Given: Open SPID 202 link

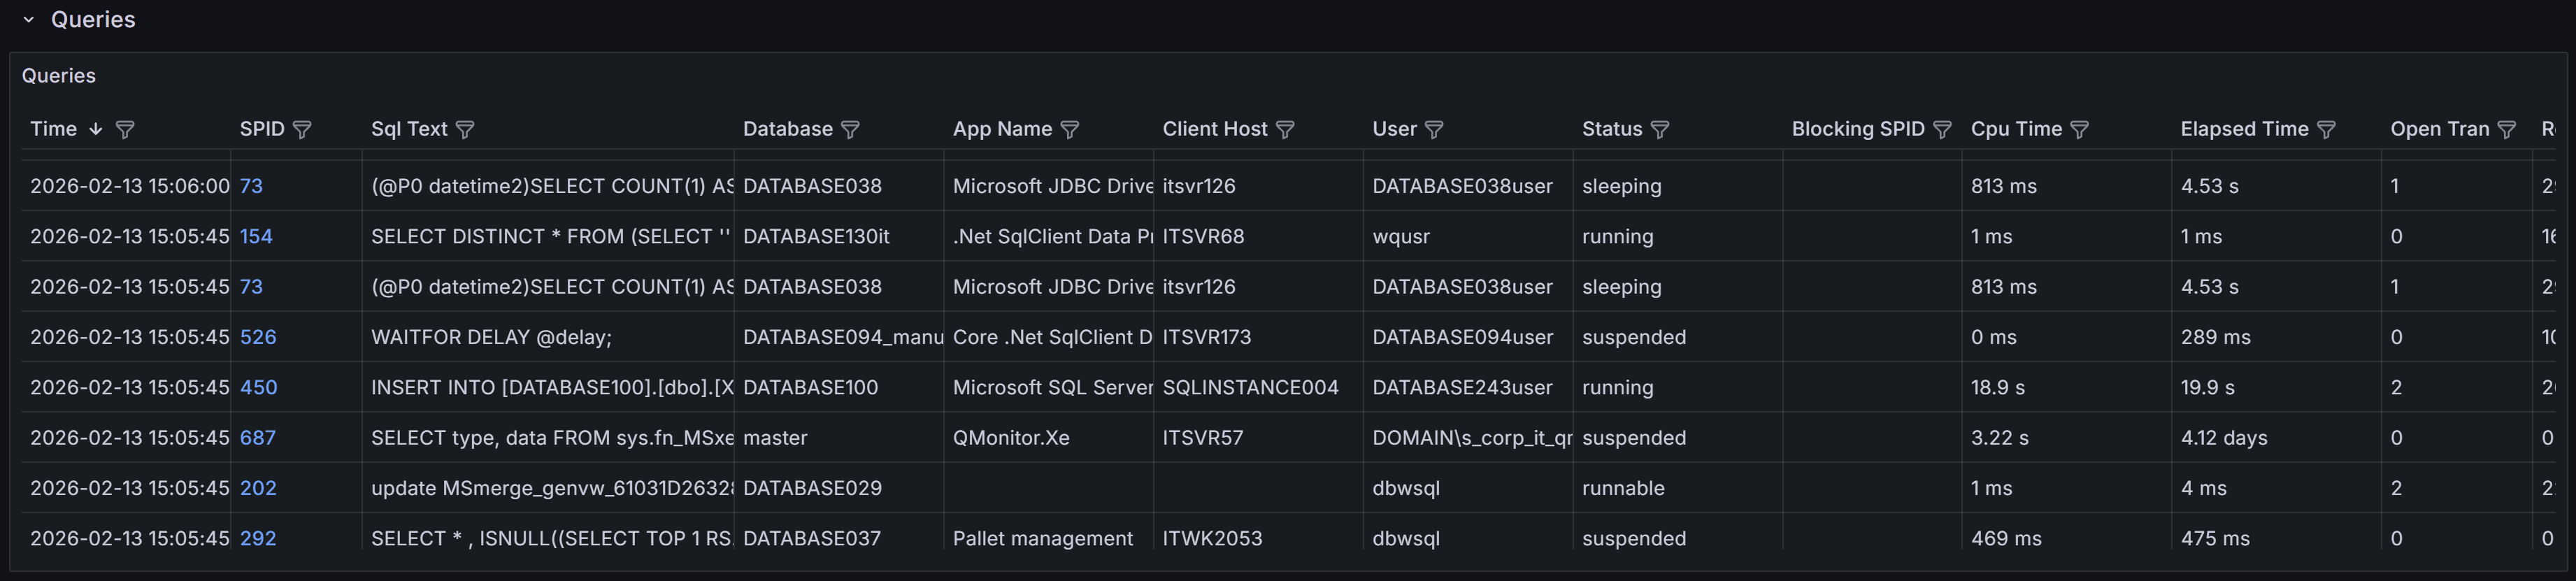Looking at the screenshot, I should point(258,488).
